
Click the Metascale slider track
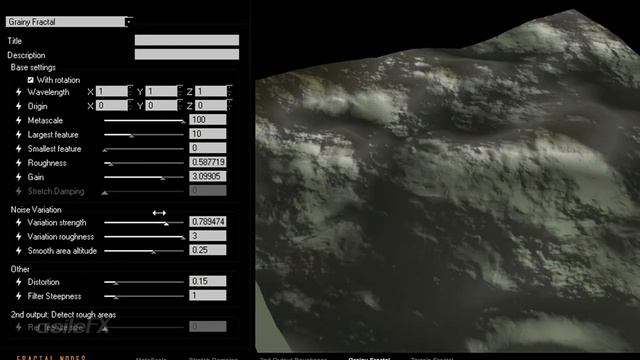click(144, 121)
